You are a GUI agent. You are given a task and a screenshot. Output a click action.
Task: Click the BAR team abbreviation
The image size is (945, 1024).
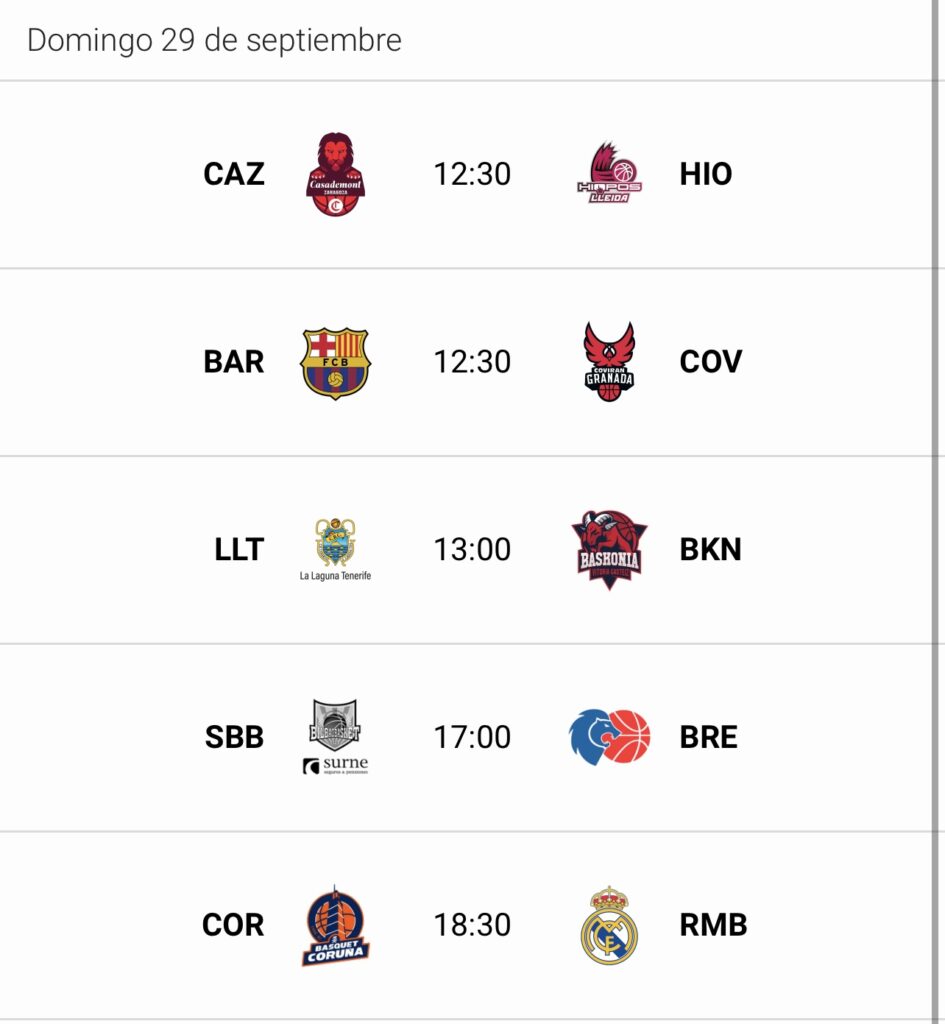[234, 362]
